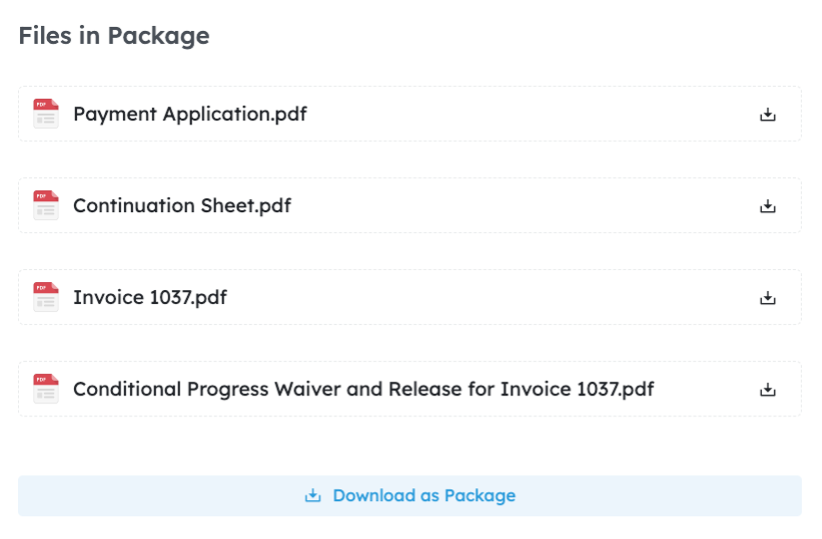Click the Download as Package button label

pyautogui.click(x=424, y=496)
